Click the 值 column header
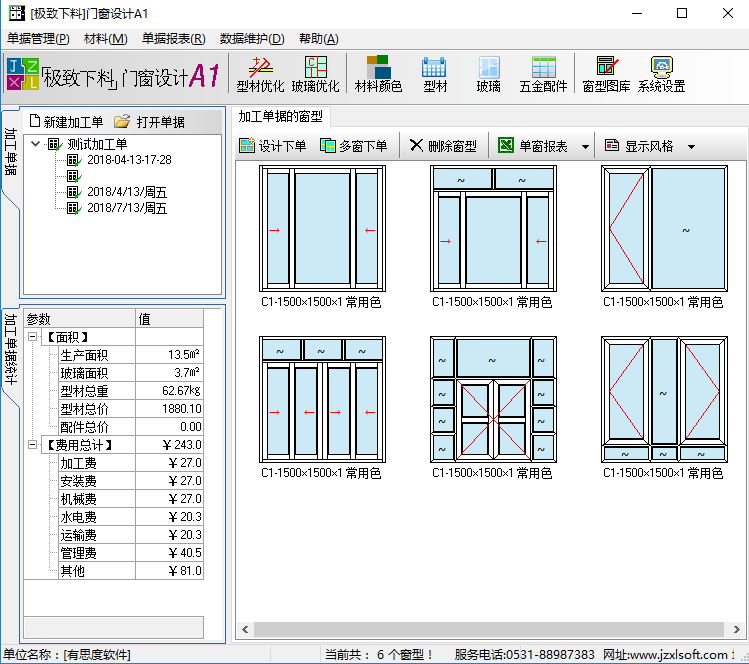This screenshot has height=664, width=749. click(170, 318)
